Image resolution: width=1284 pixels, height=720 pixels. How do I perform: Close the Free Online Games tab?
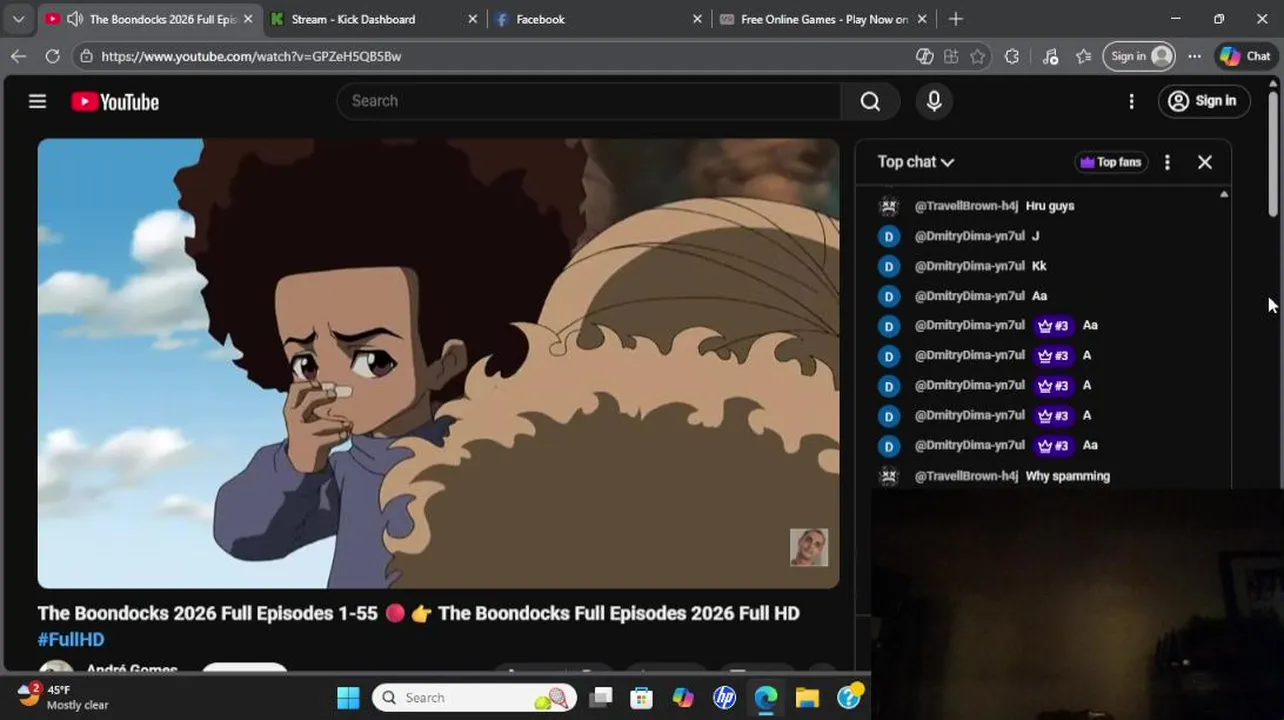[x=922, y=19]
